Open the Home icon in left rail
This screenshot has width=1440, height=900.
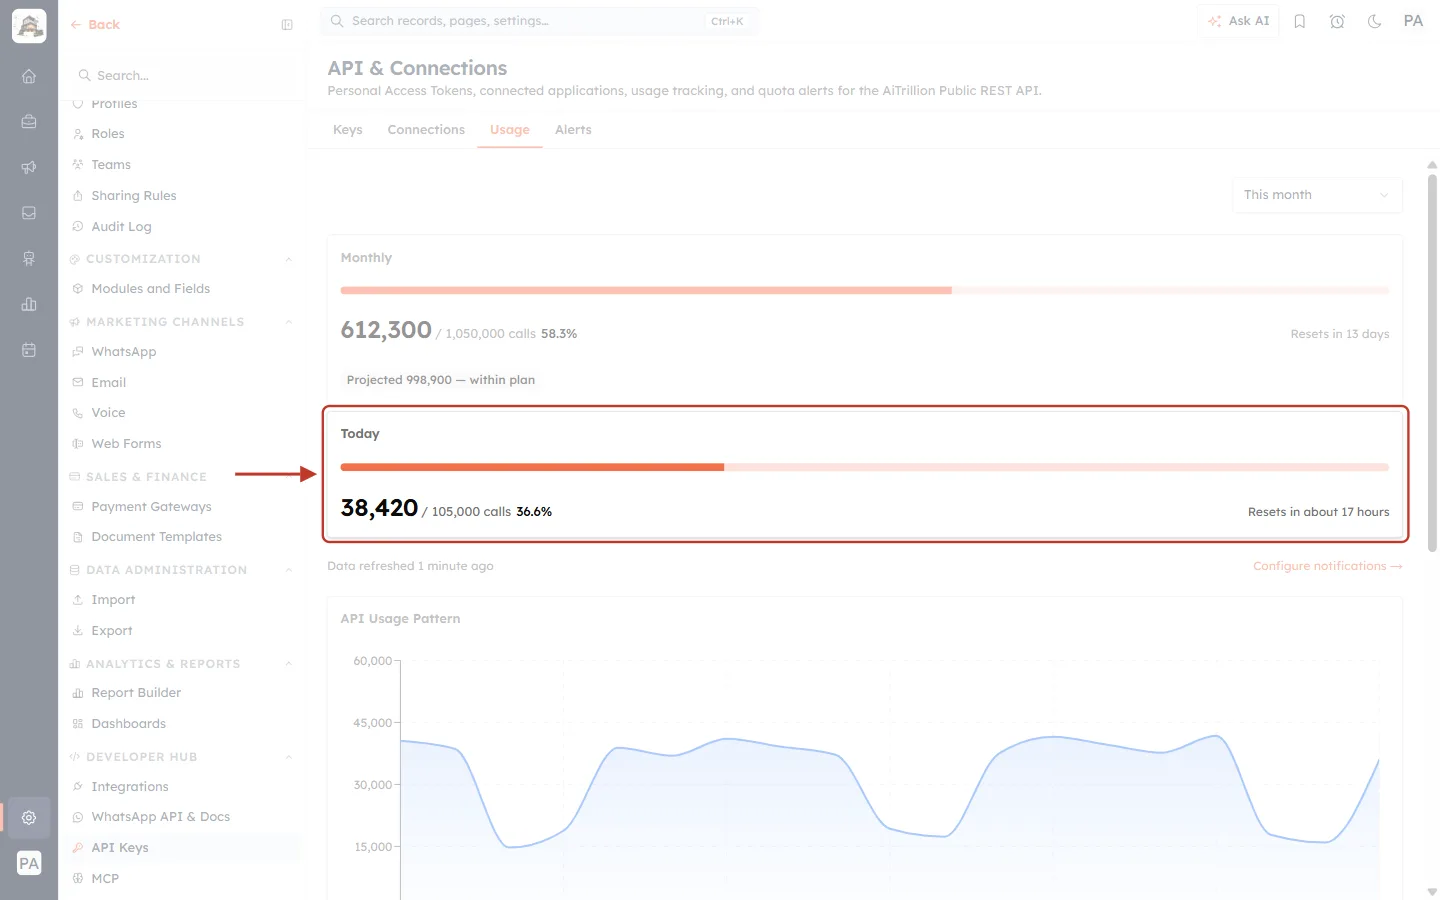29,76
